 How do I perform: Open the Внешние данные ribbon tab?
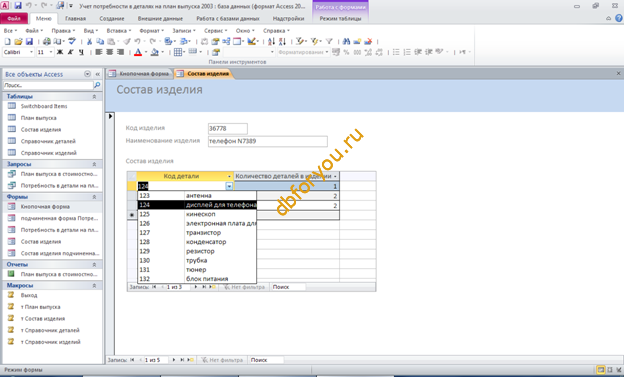(160, 19)
